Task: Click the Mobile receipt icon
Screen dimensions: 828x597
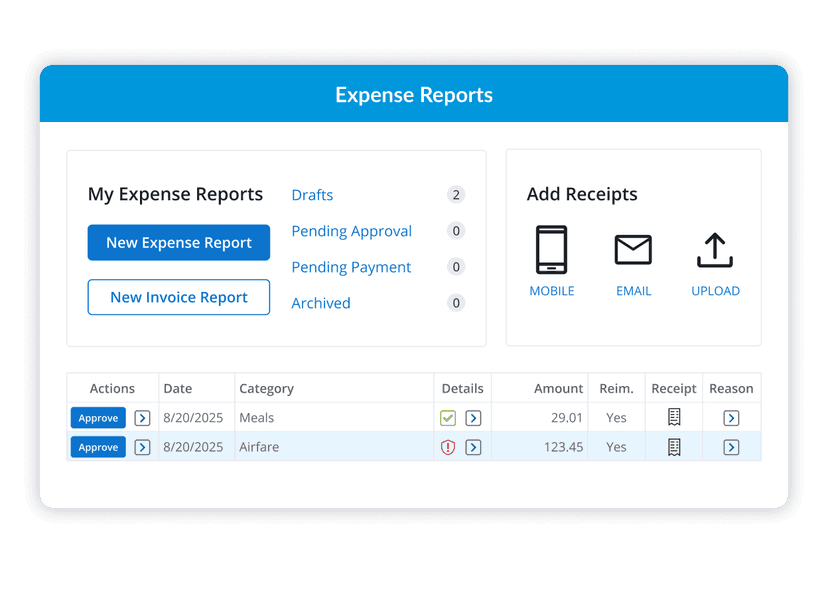Action: 551,250
